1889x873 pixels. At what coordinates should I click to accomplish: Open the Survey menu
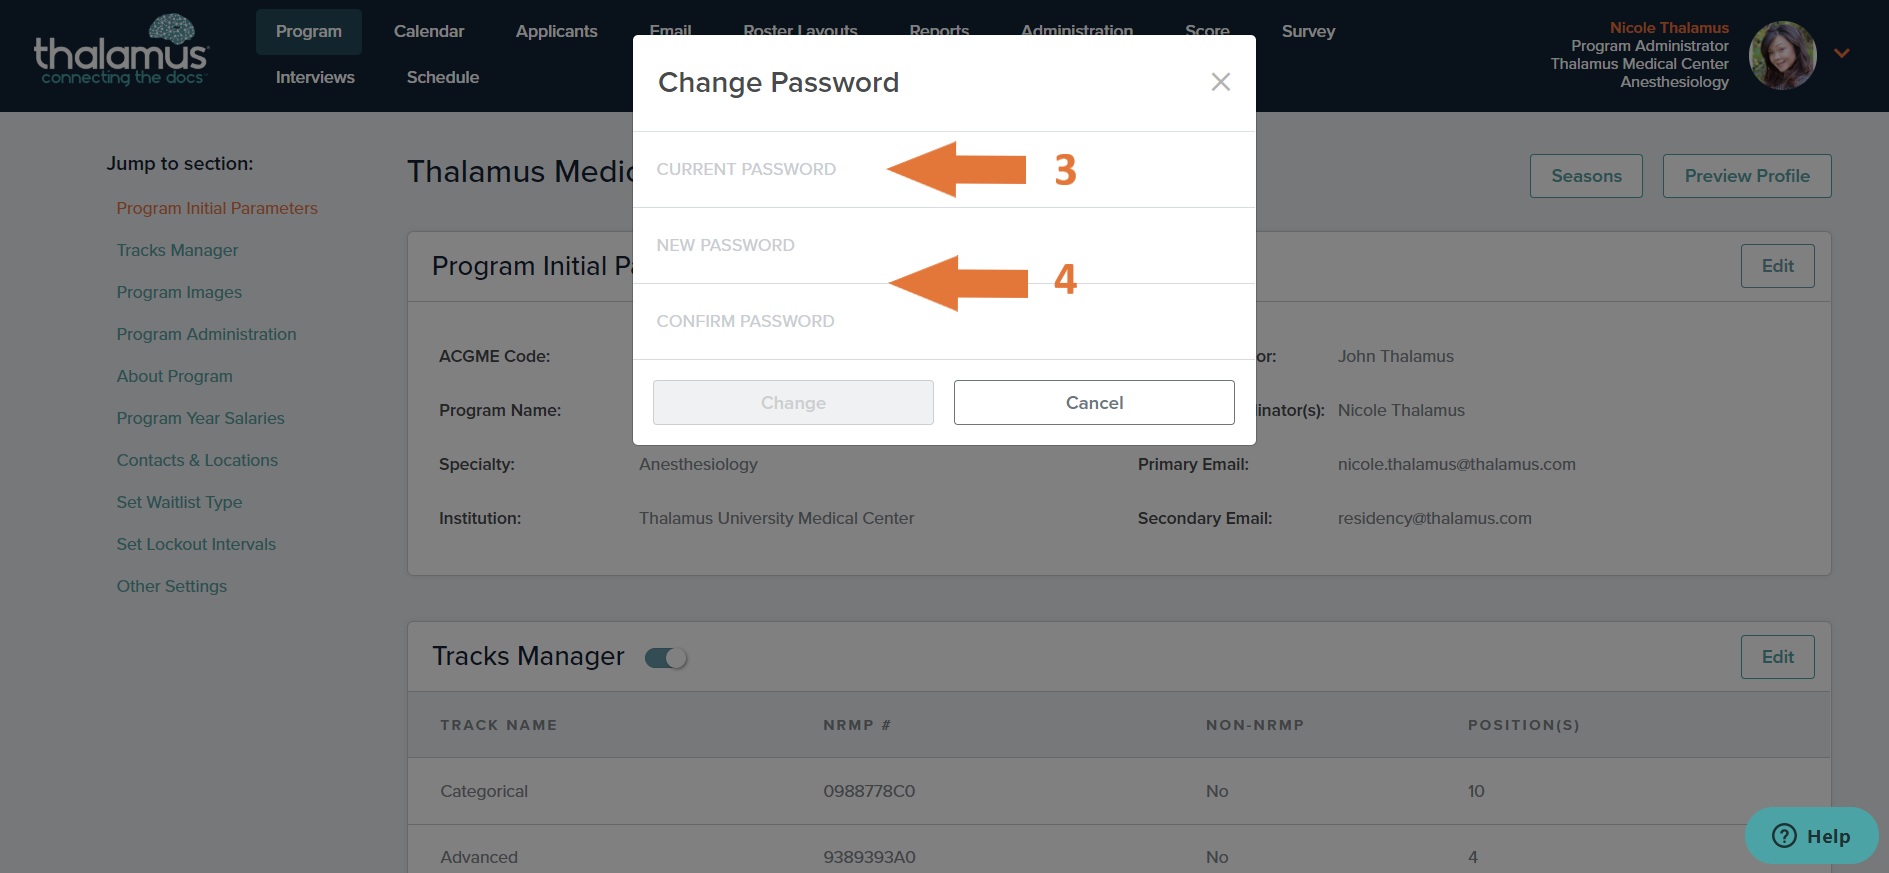[1308, 32]
